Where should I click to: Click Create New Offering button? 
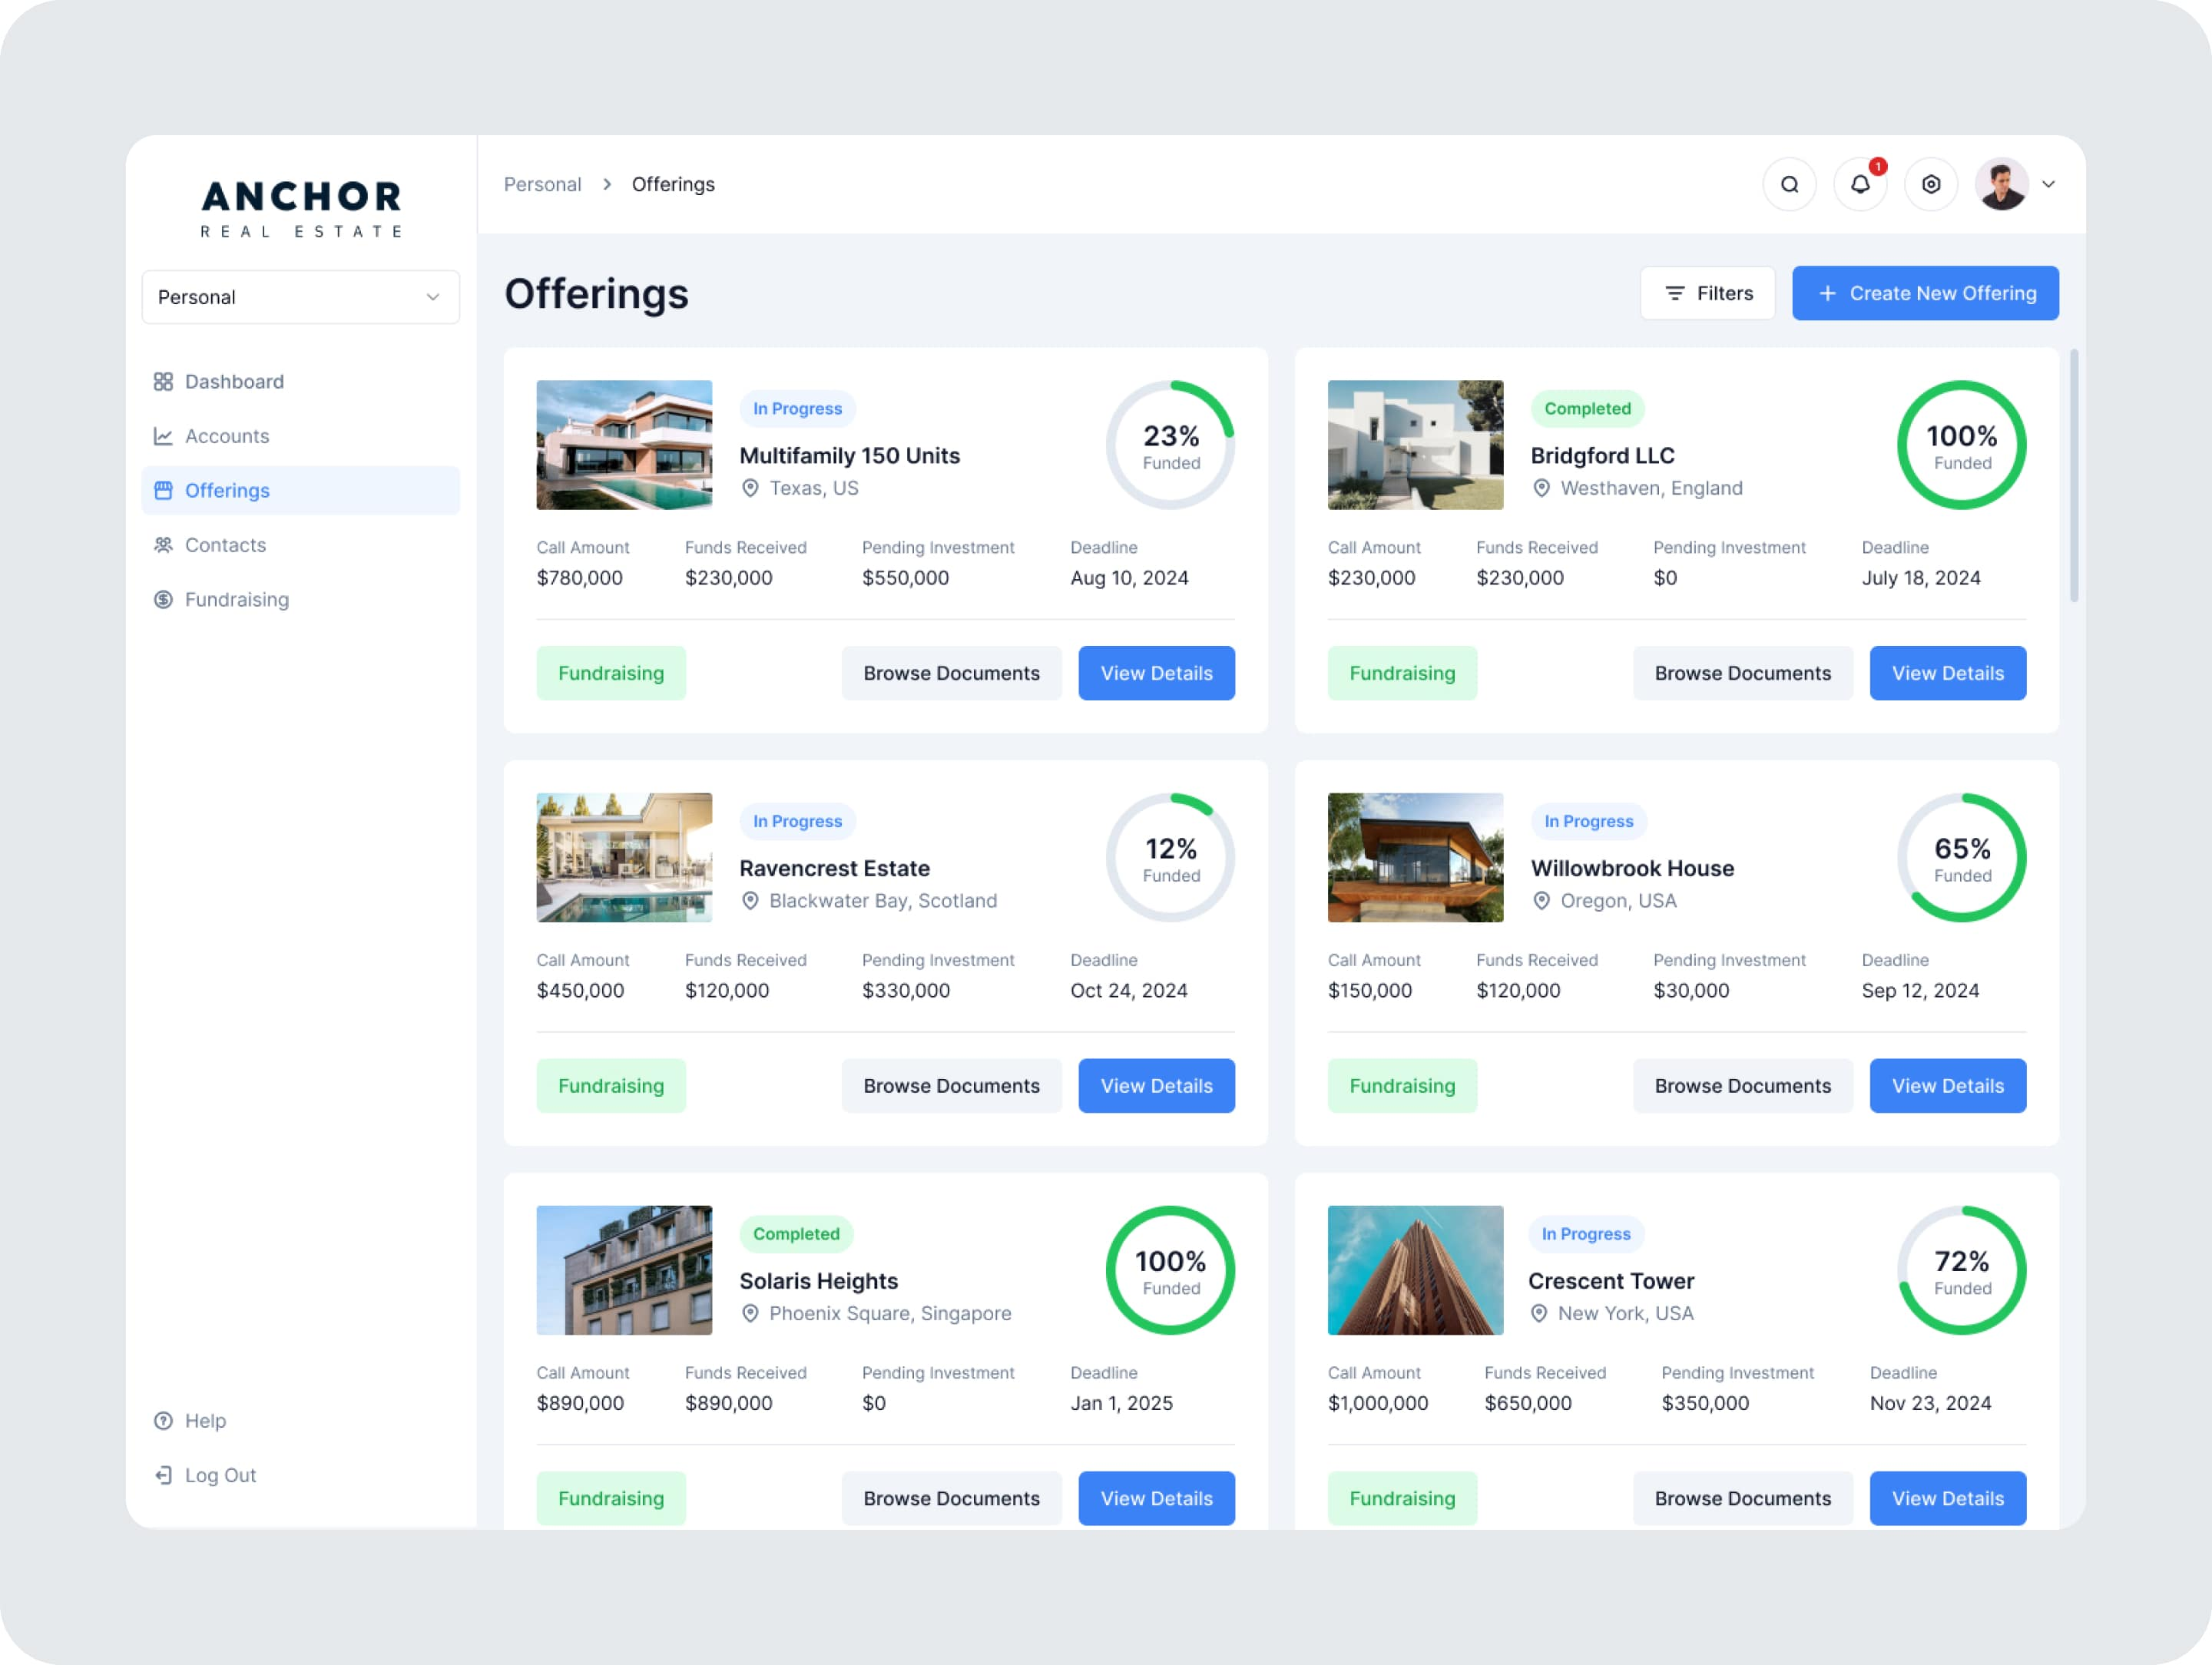pos(1925,293)
